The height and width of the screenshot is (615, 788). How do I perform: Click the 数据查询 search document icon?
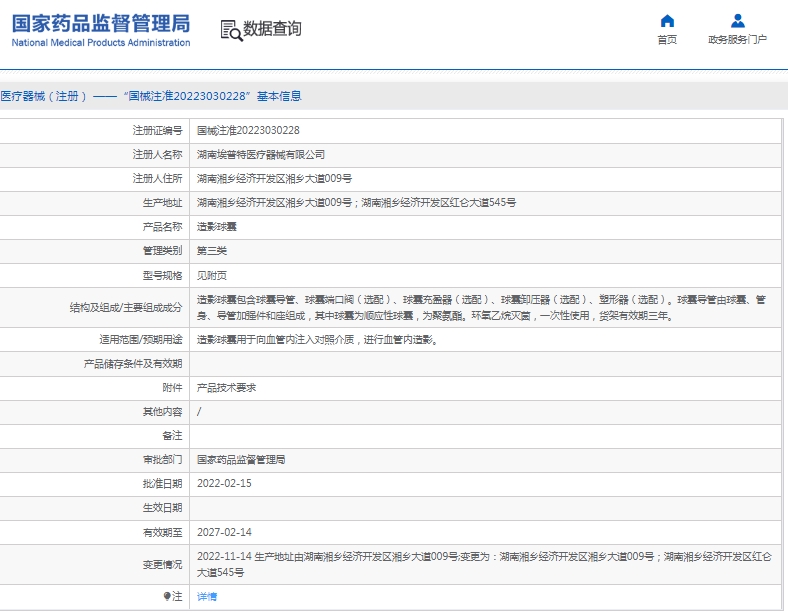(231, 30)
